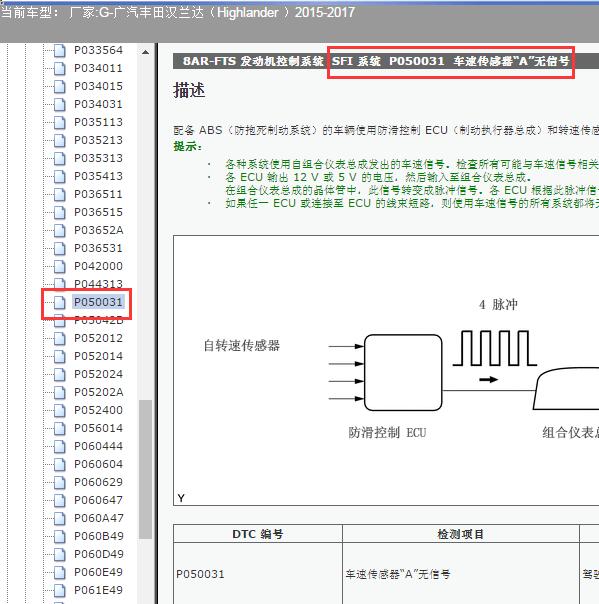Open DTC entry P034011
The width and height of the screenshot is (599, 604).
(x=98, y=68)
